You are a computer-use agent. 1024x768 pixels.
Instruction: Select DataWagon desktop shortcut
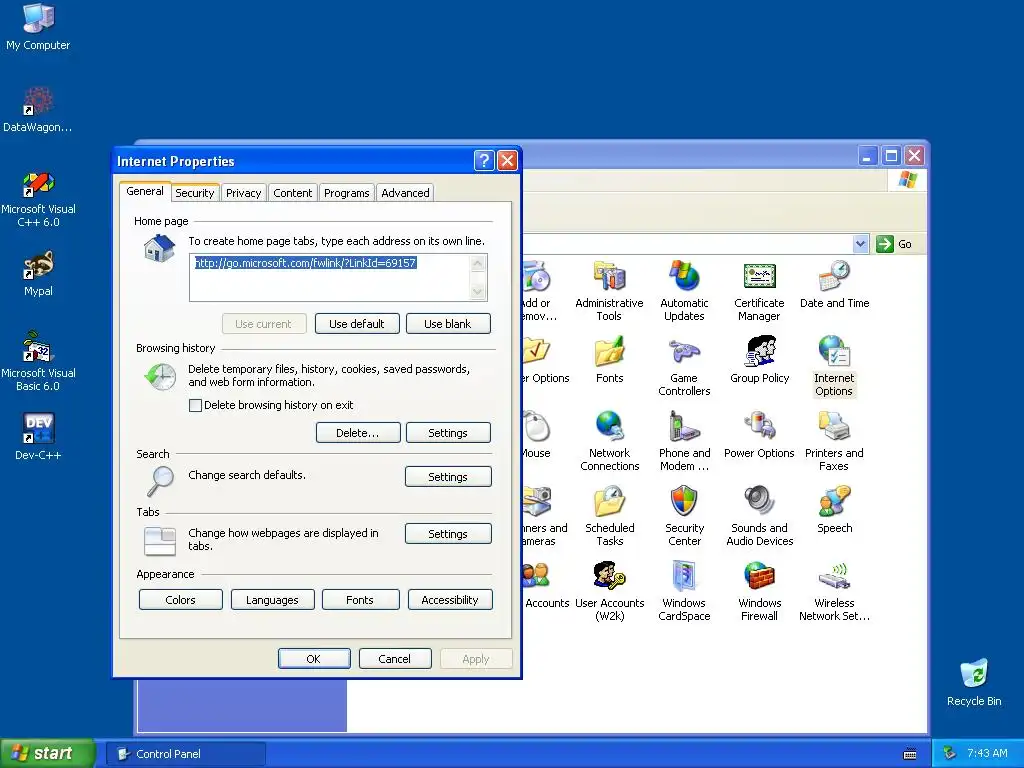point(38,109)
